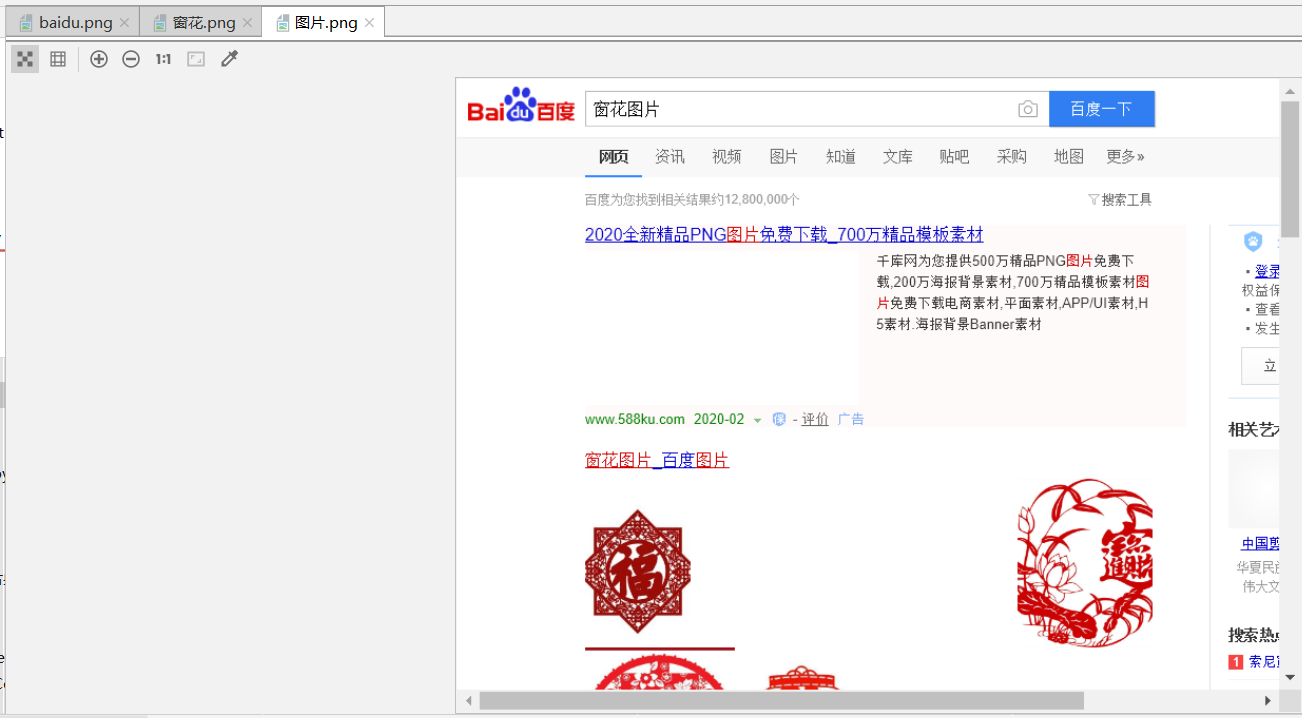Click the 百度一下 search button

click(x=1102, y=108)
